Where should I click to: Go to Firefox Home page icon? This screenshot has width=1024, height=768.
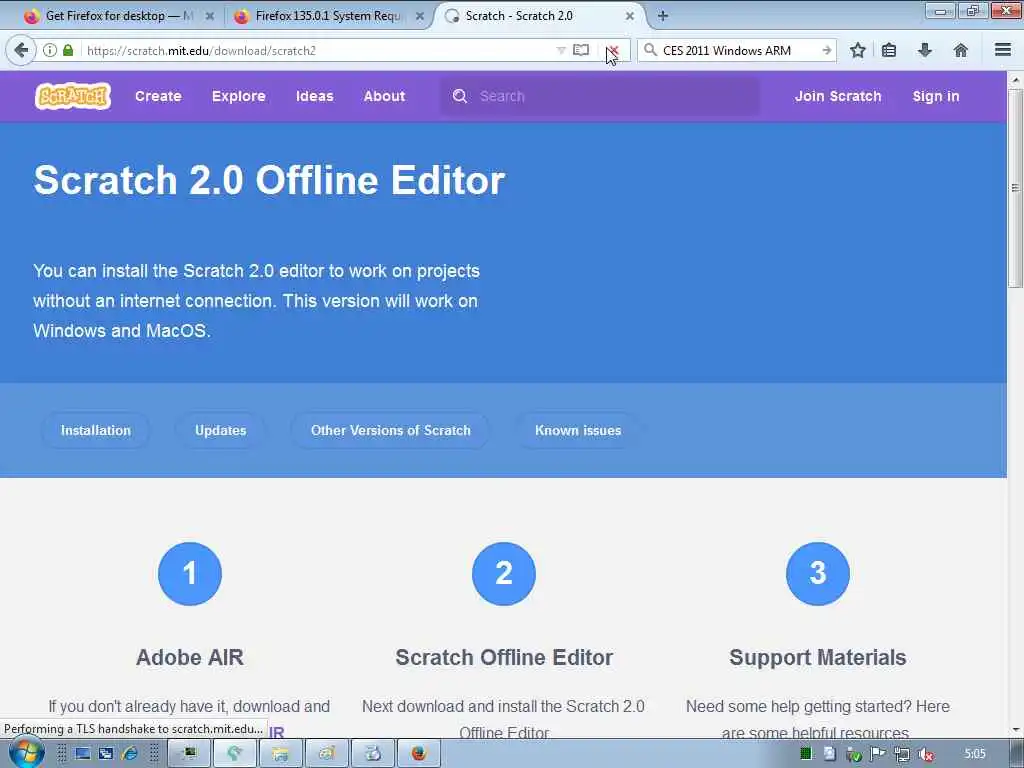pyautogui.click(x=960, y=50)
